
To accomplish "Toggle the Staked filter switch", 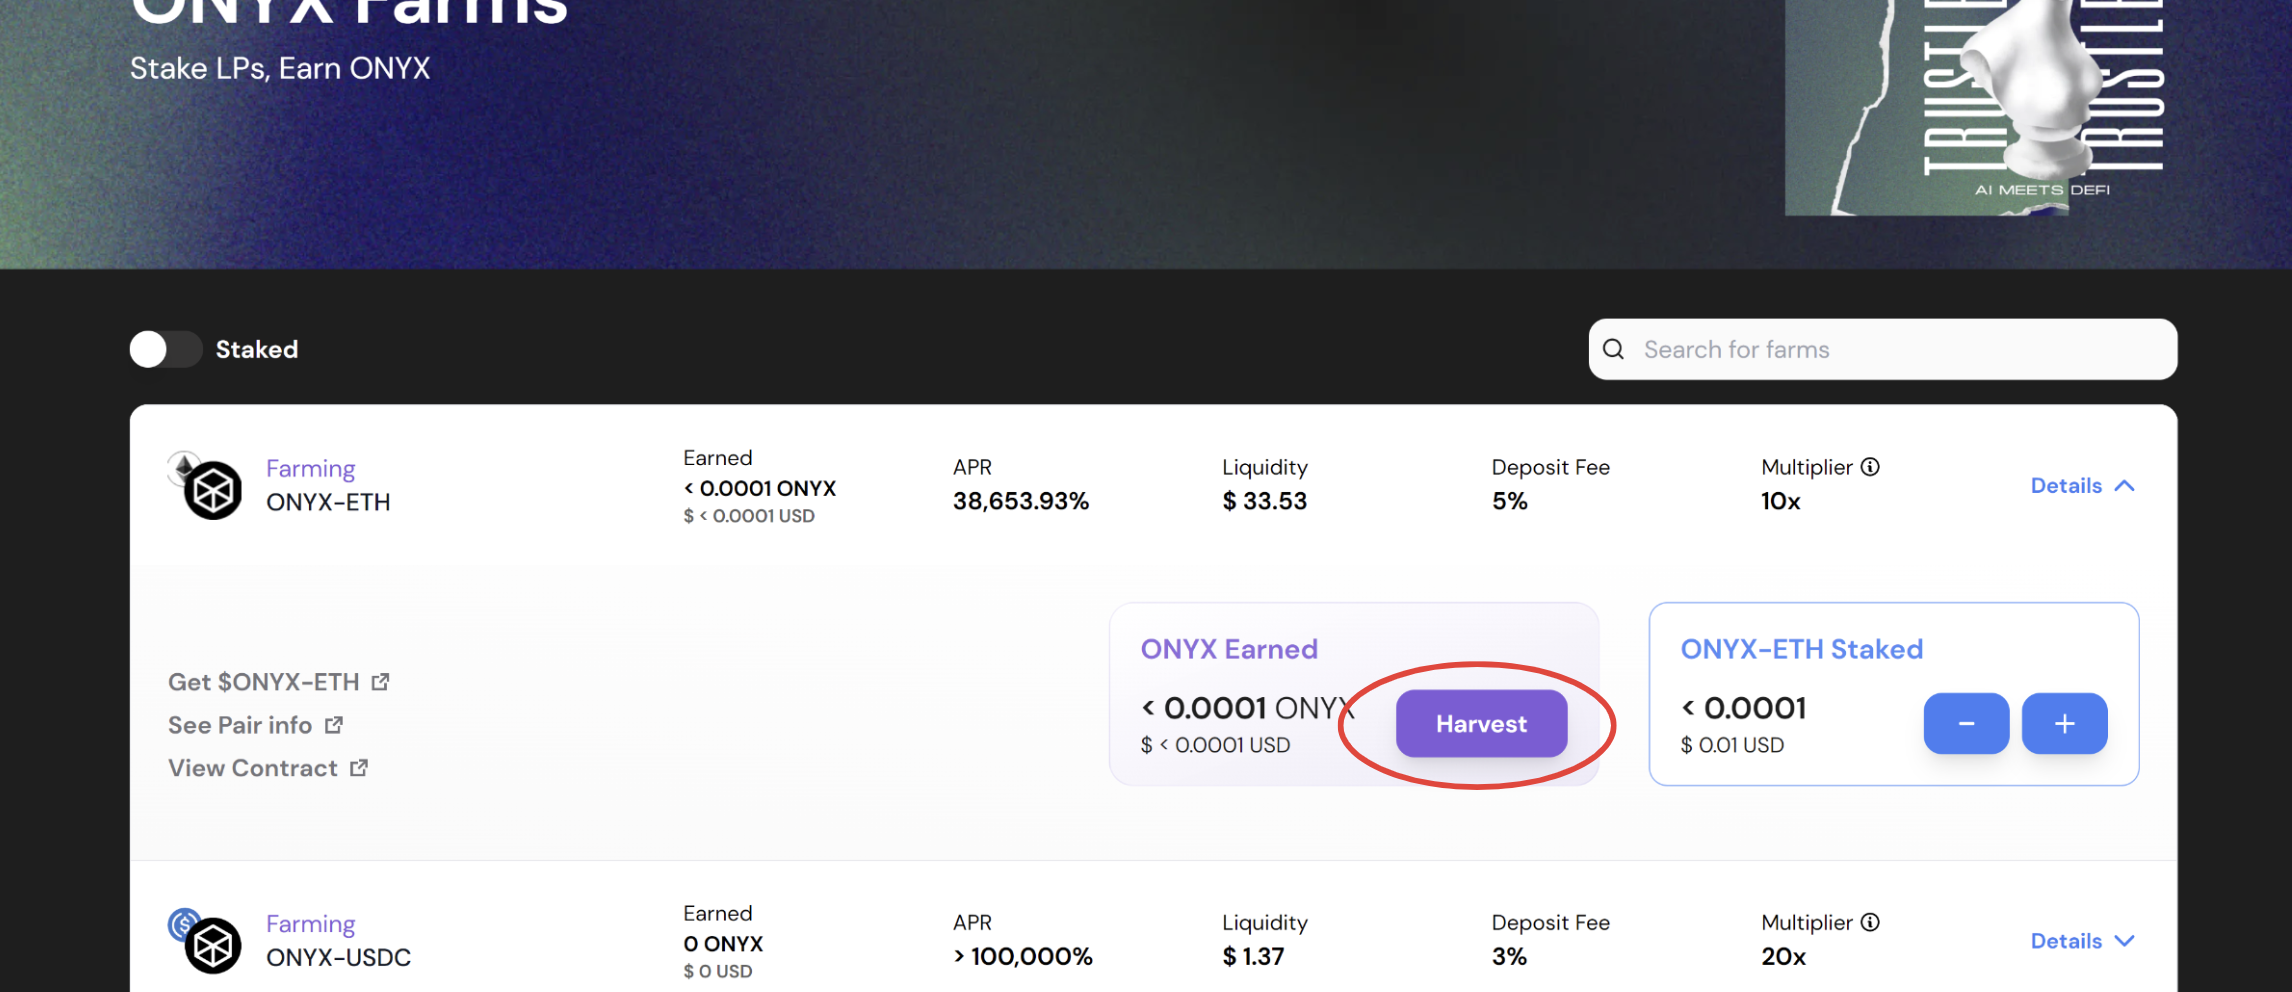I will click(x=165, y=349).
